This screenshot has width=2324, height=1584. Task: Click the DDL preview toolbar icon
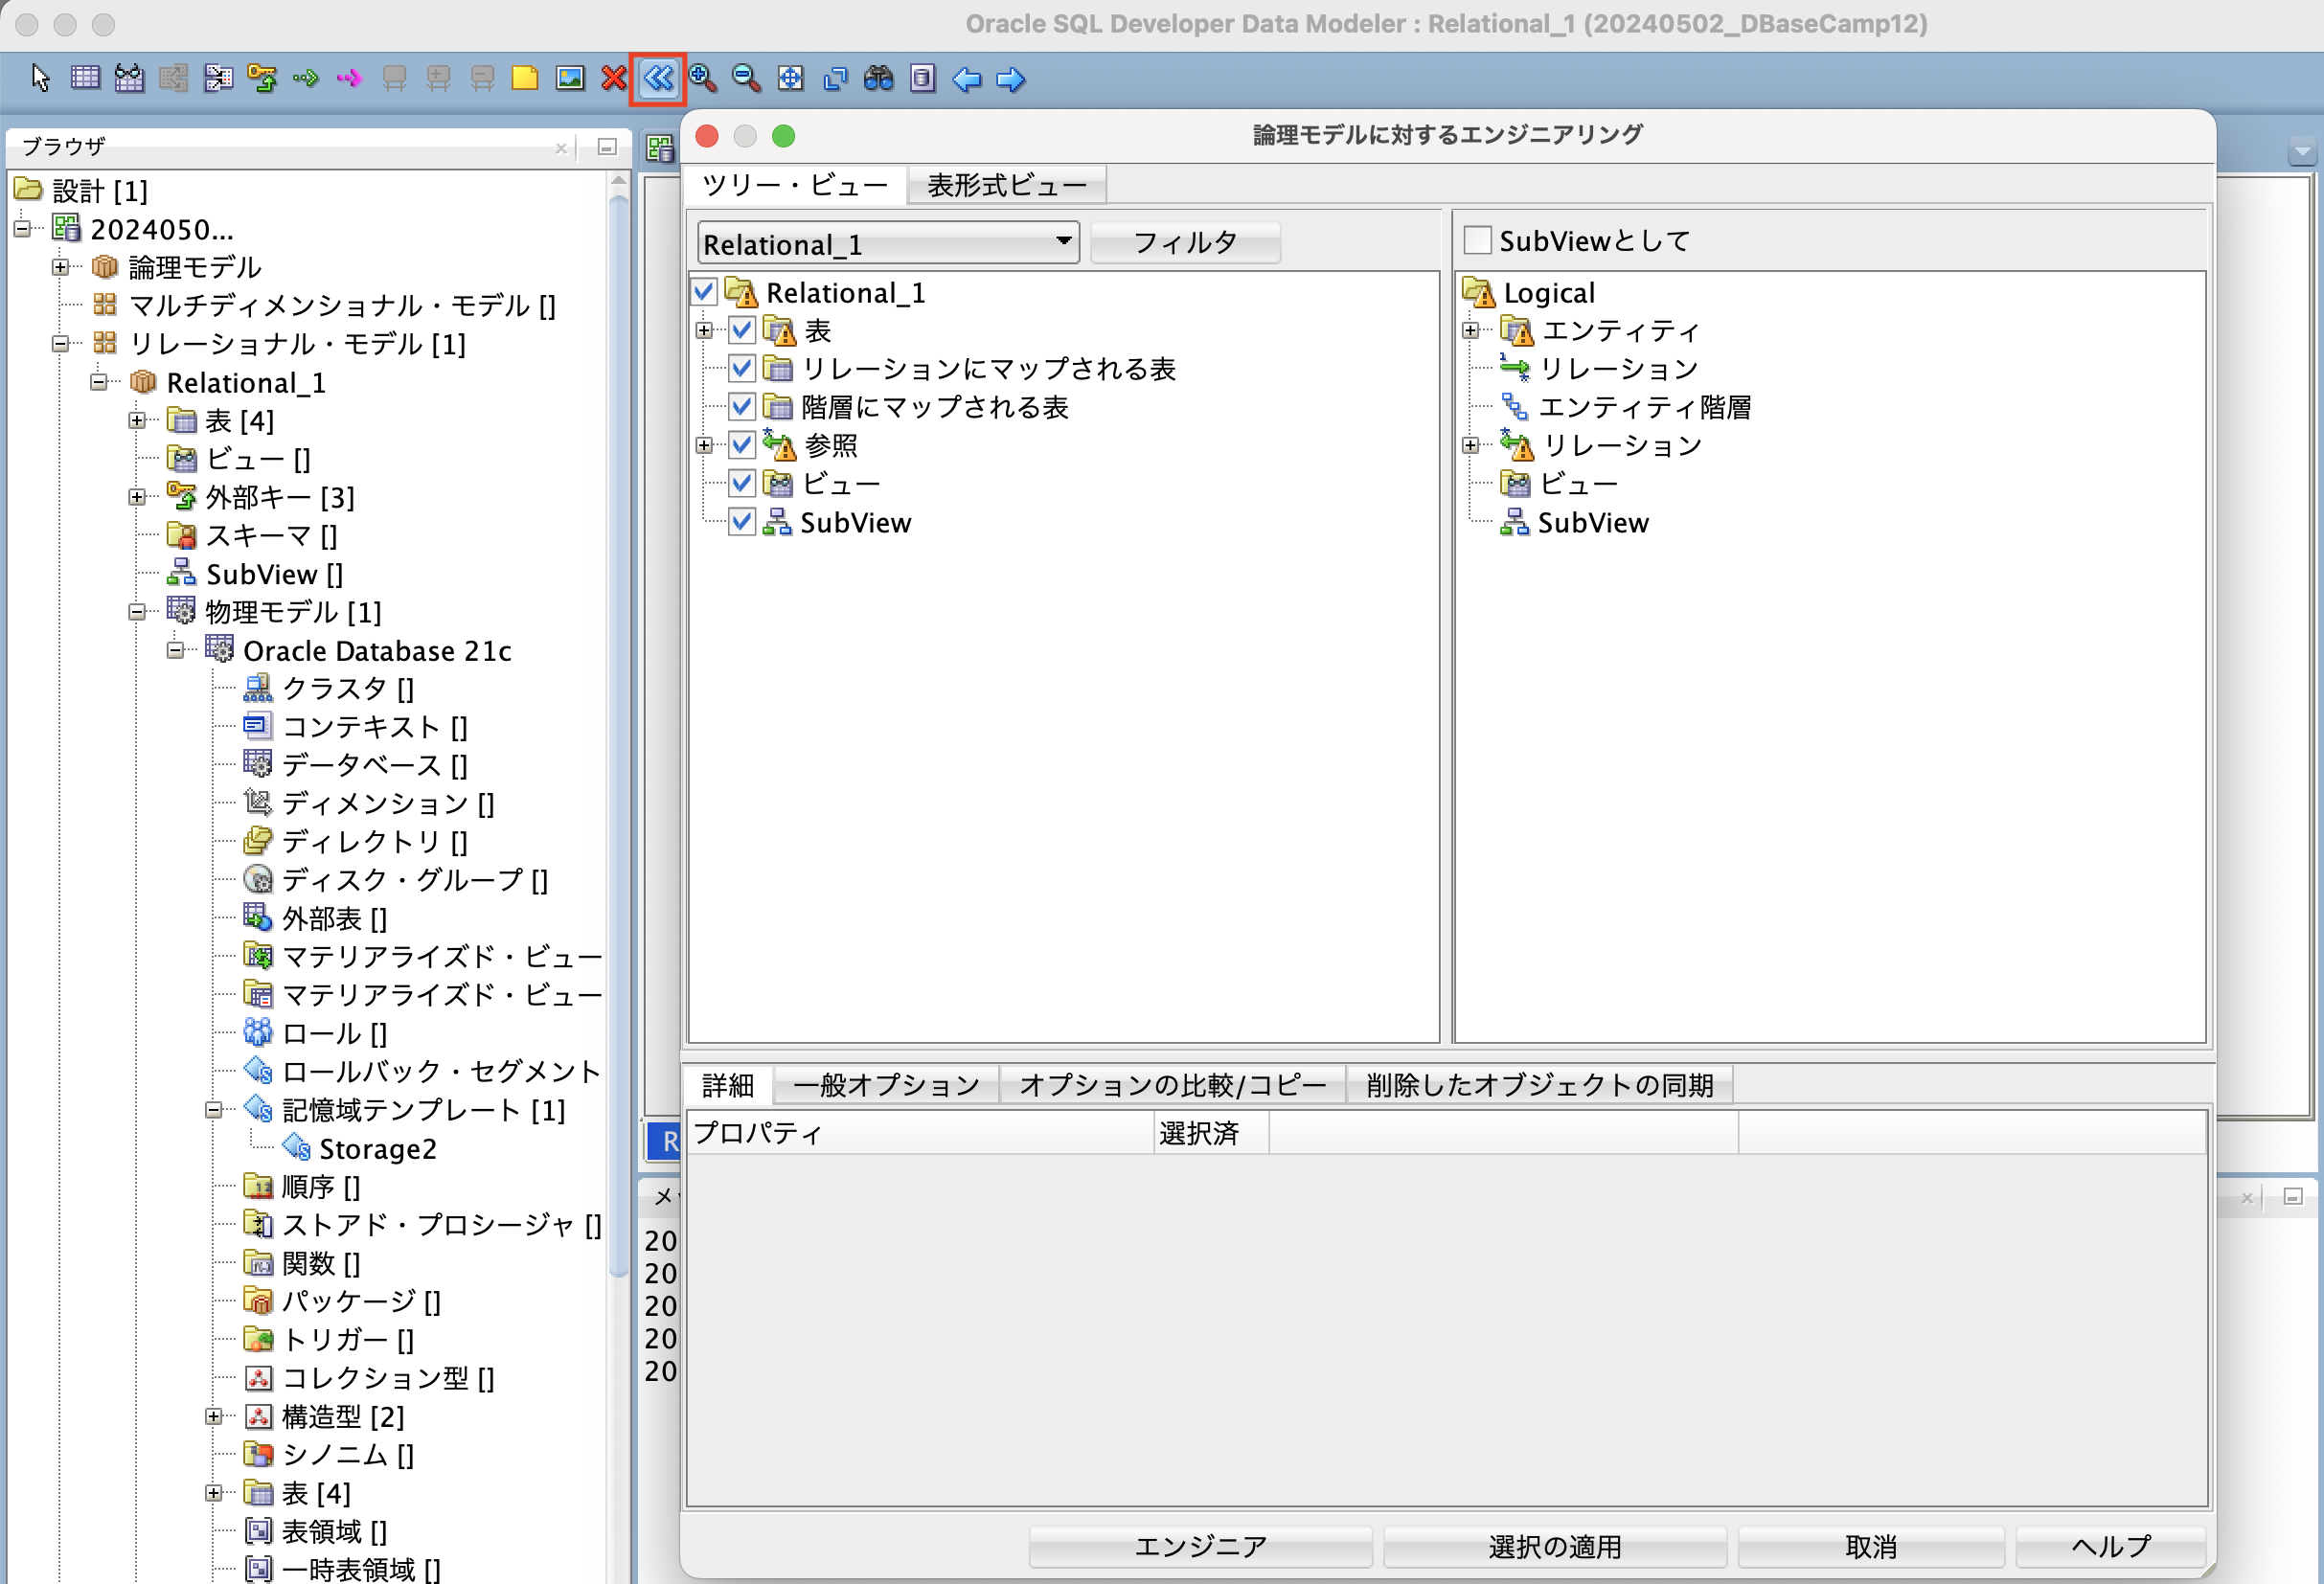[x=923, y=79]
